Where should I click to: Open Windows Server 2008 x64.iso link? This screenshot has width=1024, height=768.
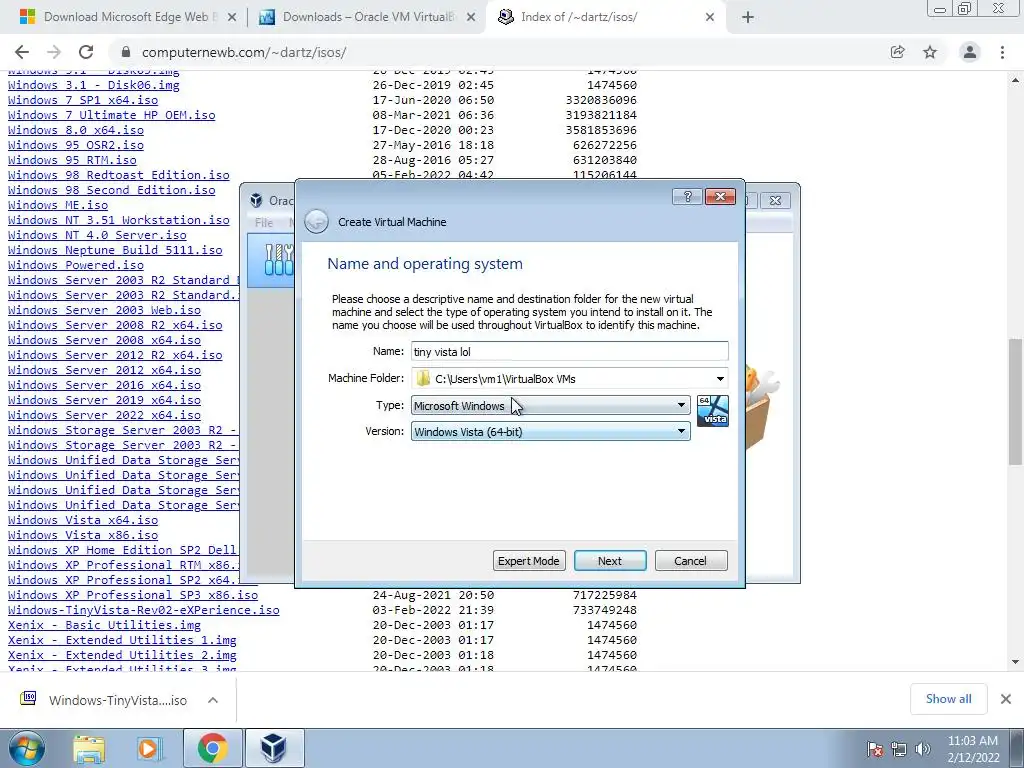click(x=104, y=340)
